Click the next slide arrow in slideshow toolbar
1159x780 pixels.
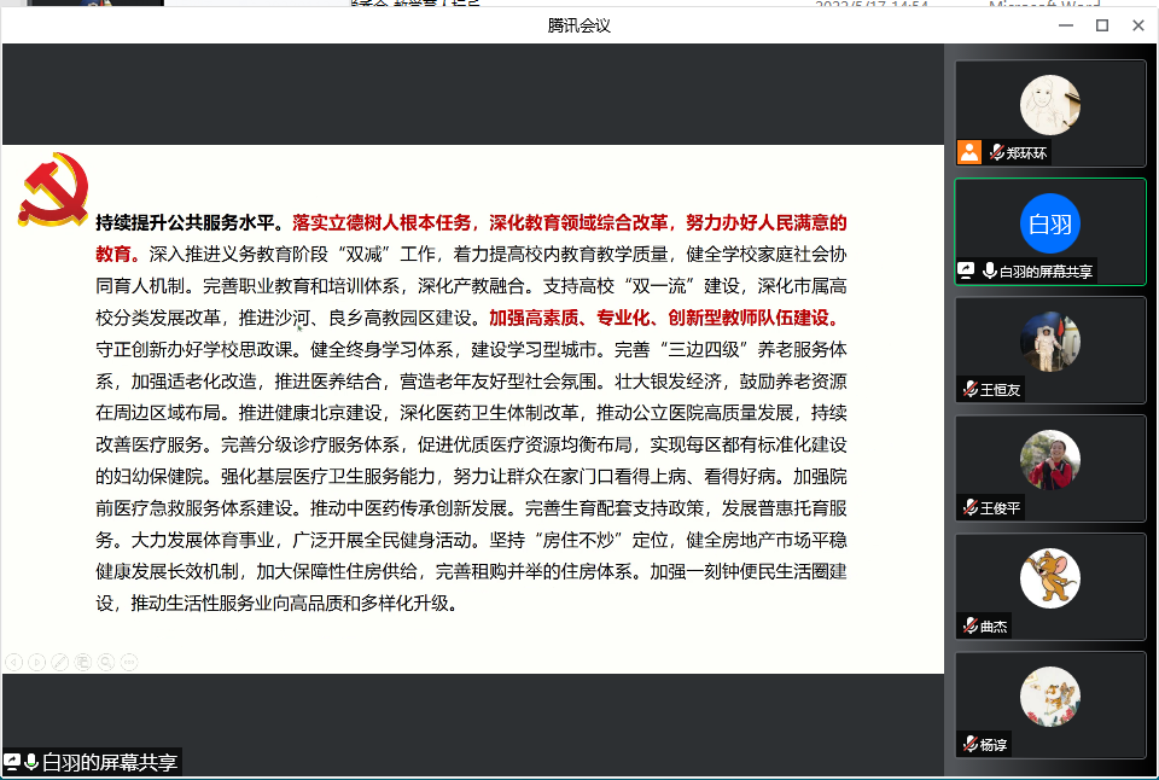37,661
